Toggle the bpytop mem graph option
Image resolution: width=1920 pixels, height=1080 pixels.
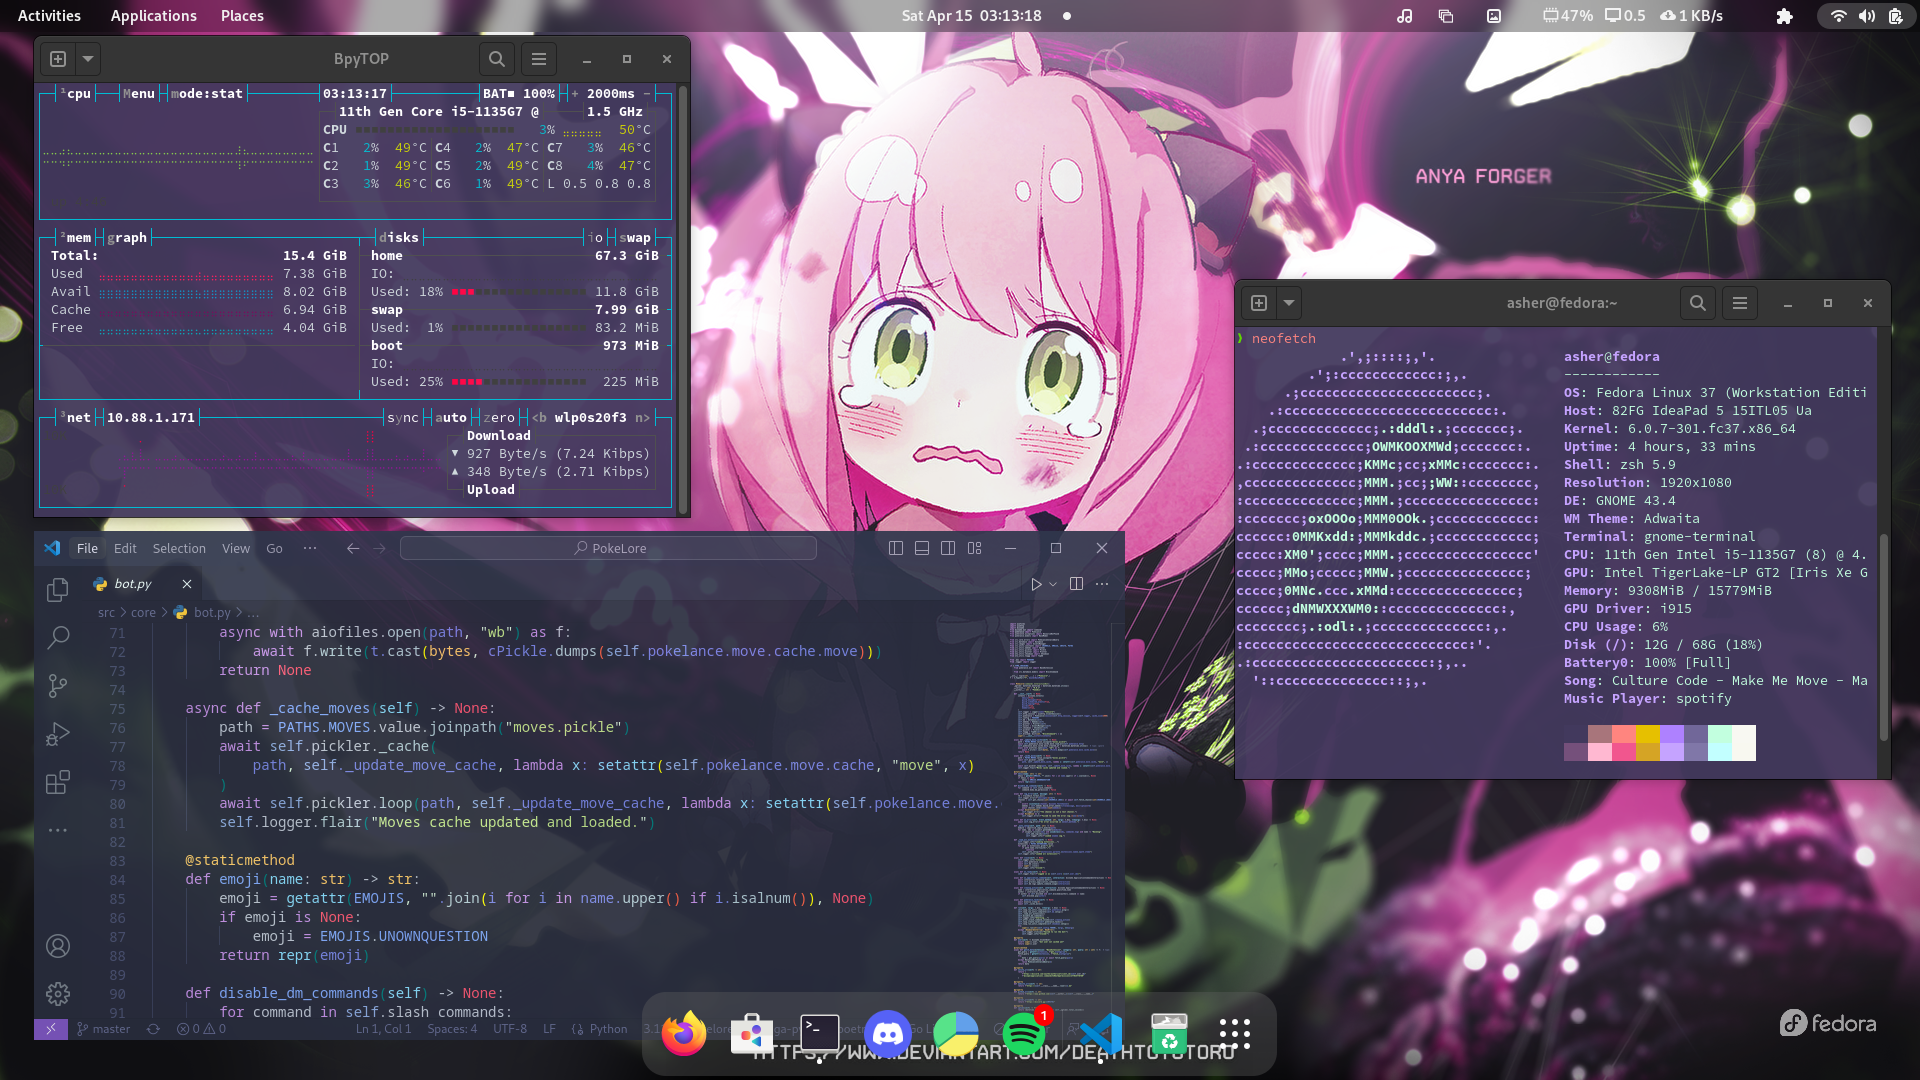click(x=127, y=238)
